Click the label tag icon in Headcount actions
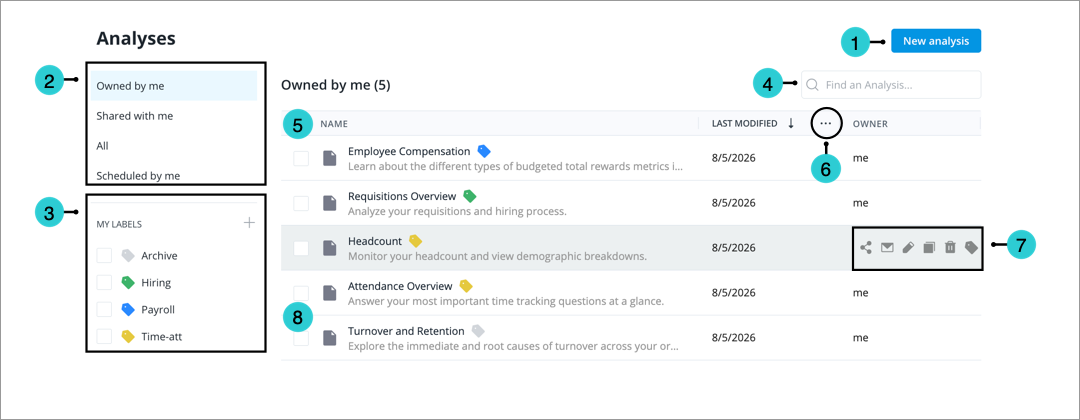 [971, 248]
